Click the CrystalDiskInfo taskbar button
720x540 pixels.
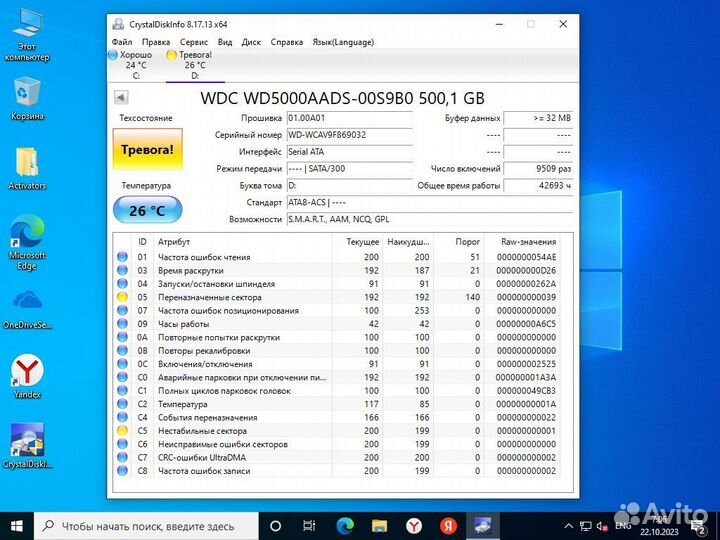pyautogui.click(x=483, y=526)
